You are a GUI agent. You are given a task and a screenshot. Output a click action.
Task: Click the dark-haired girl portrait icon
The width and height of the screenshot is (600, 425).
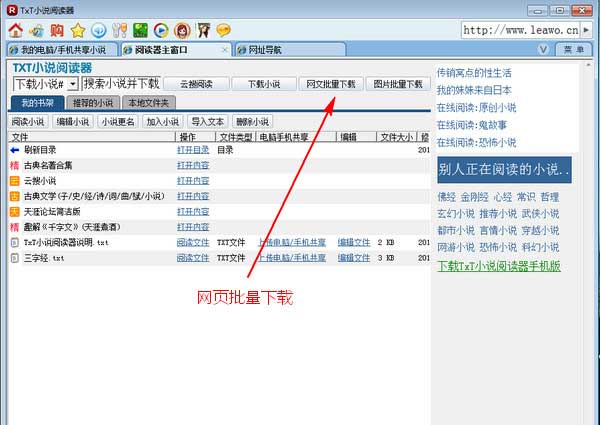[204, 30]
